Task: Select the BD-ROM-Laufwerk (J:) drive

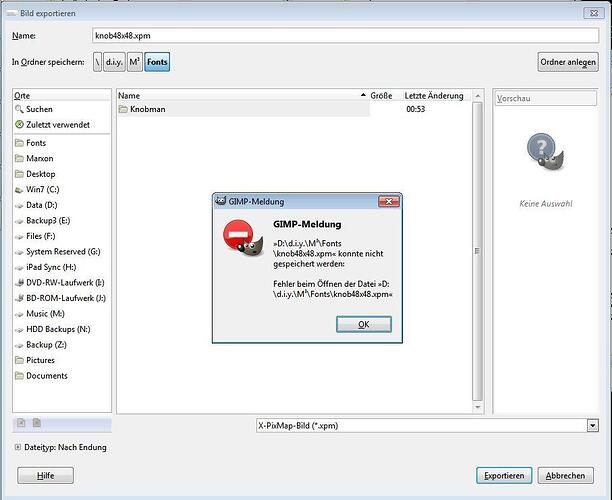Action: point(60,298)
